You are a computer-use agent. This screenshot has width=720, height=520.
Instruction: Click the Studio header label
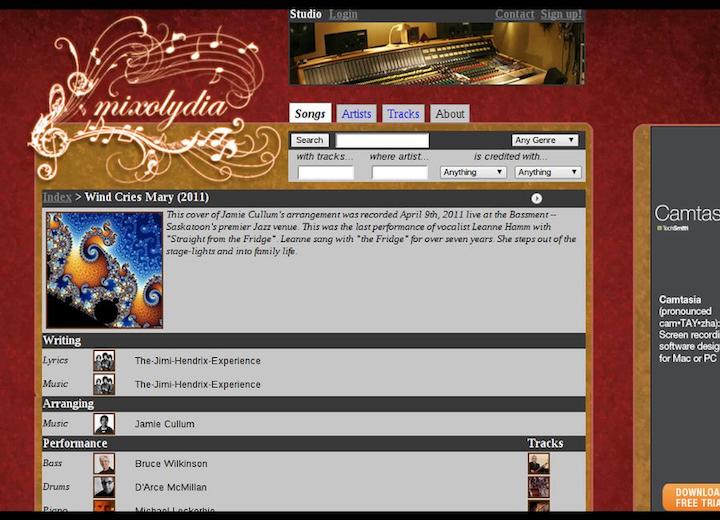[305, 14]
